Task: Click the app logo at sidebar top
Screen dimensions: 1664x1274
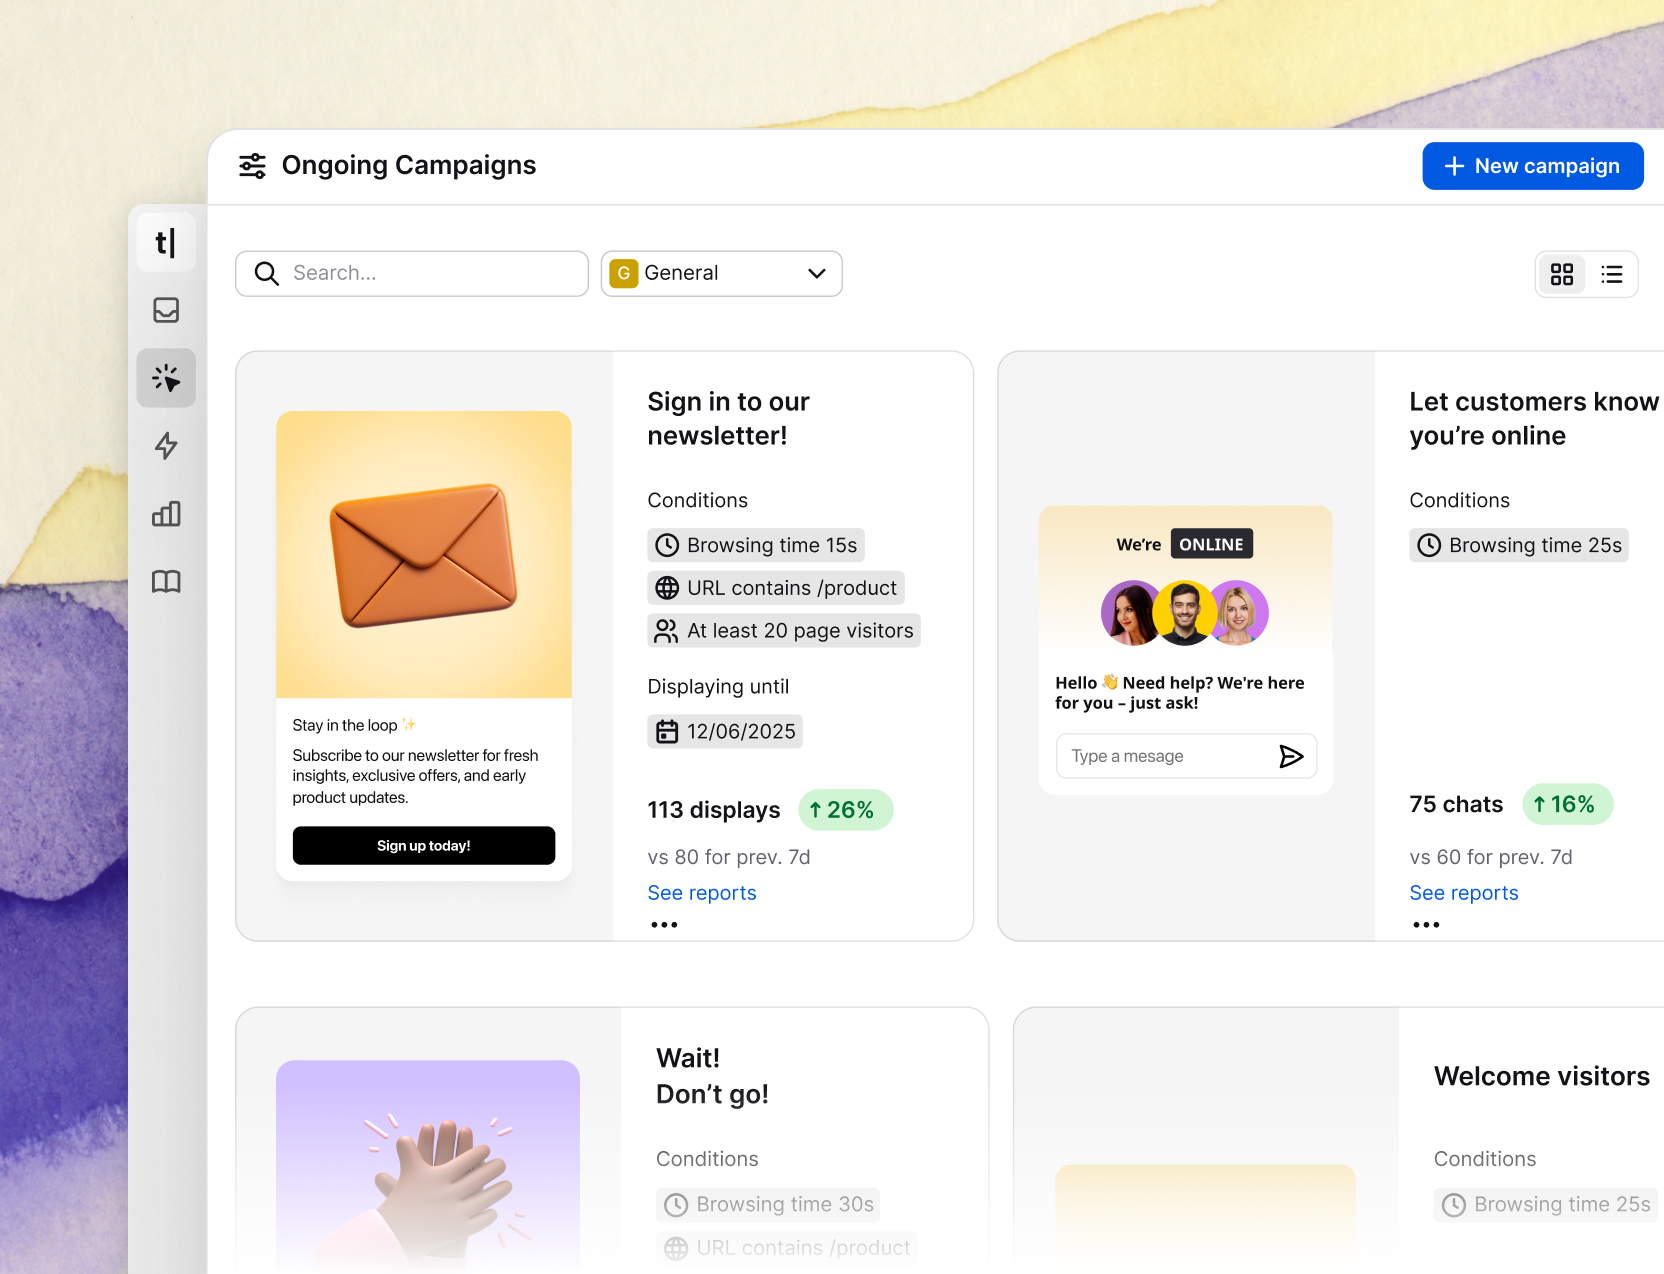Action: 166,242
